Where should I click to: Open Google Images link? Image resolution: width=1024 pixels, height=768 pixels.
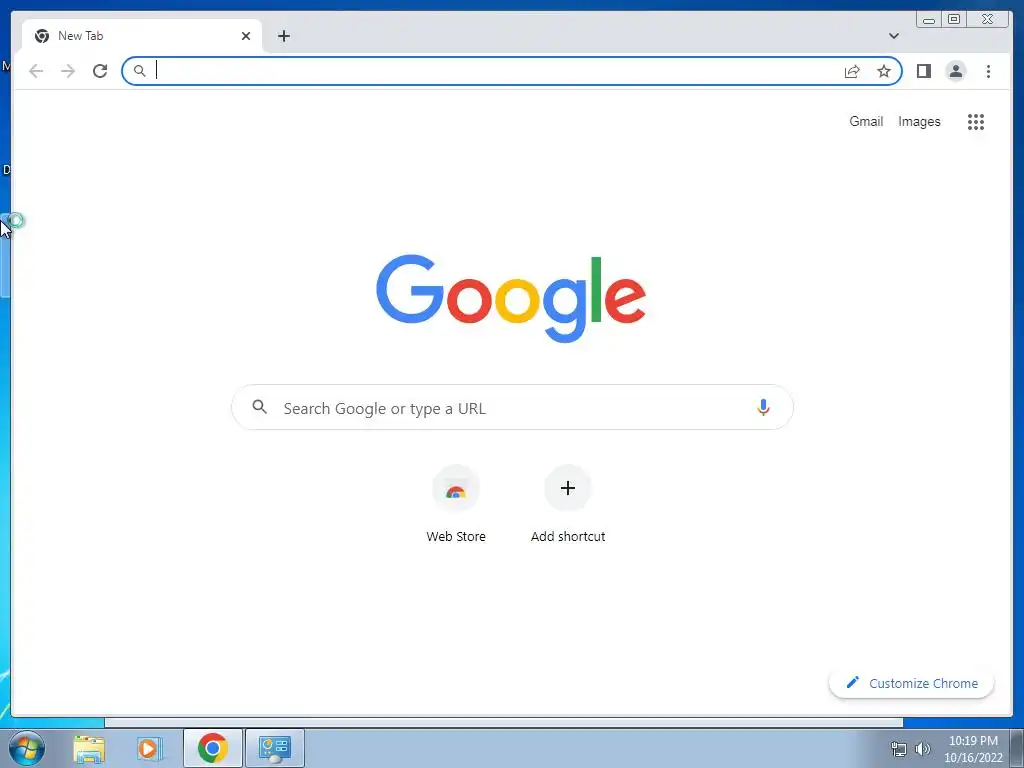tap(919, 121)
